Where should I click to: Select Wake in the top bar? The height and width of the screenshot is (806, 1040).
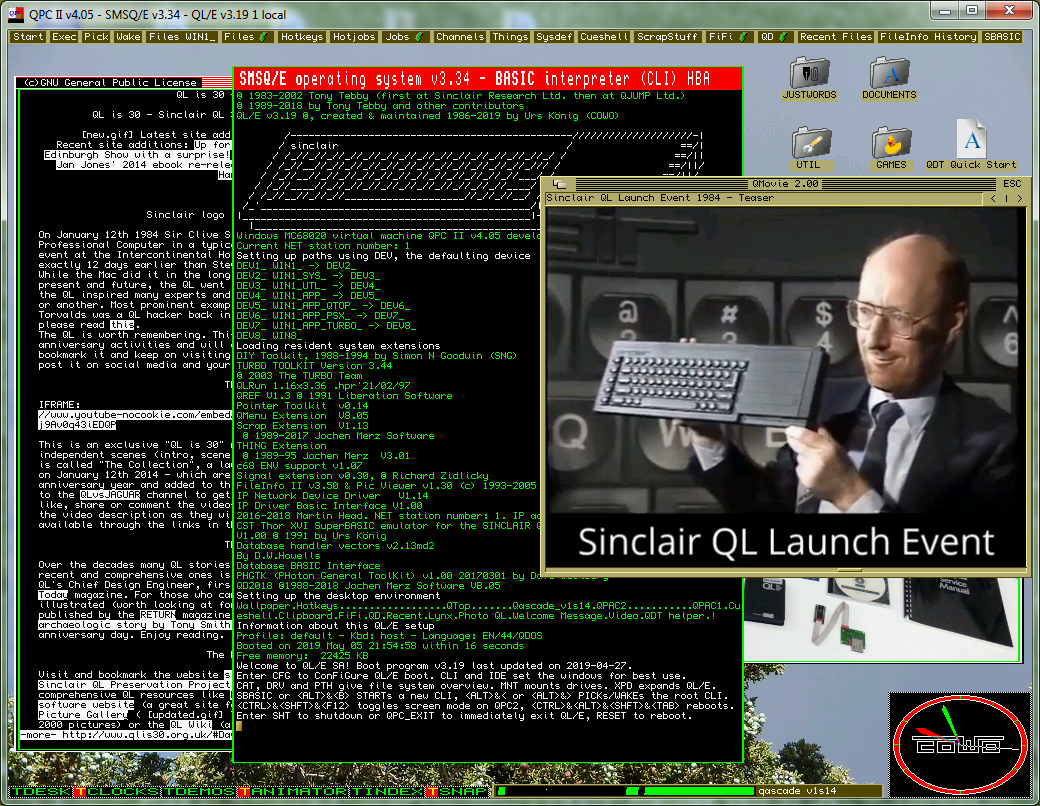(128, 37)
